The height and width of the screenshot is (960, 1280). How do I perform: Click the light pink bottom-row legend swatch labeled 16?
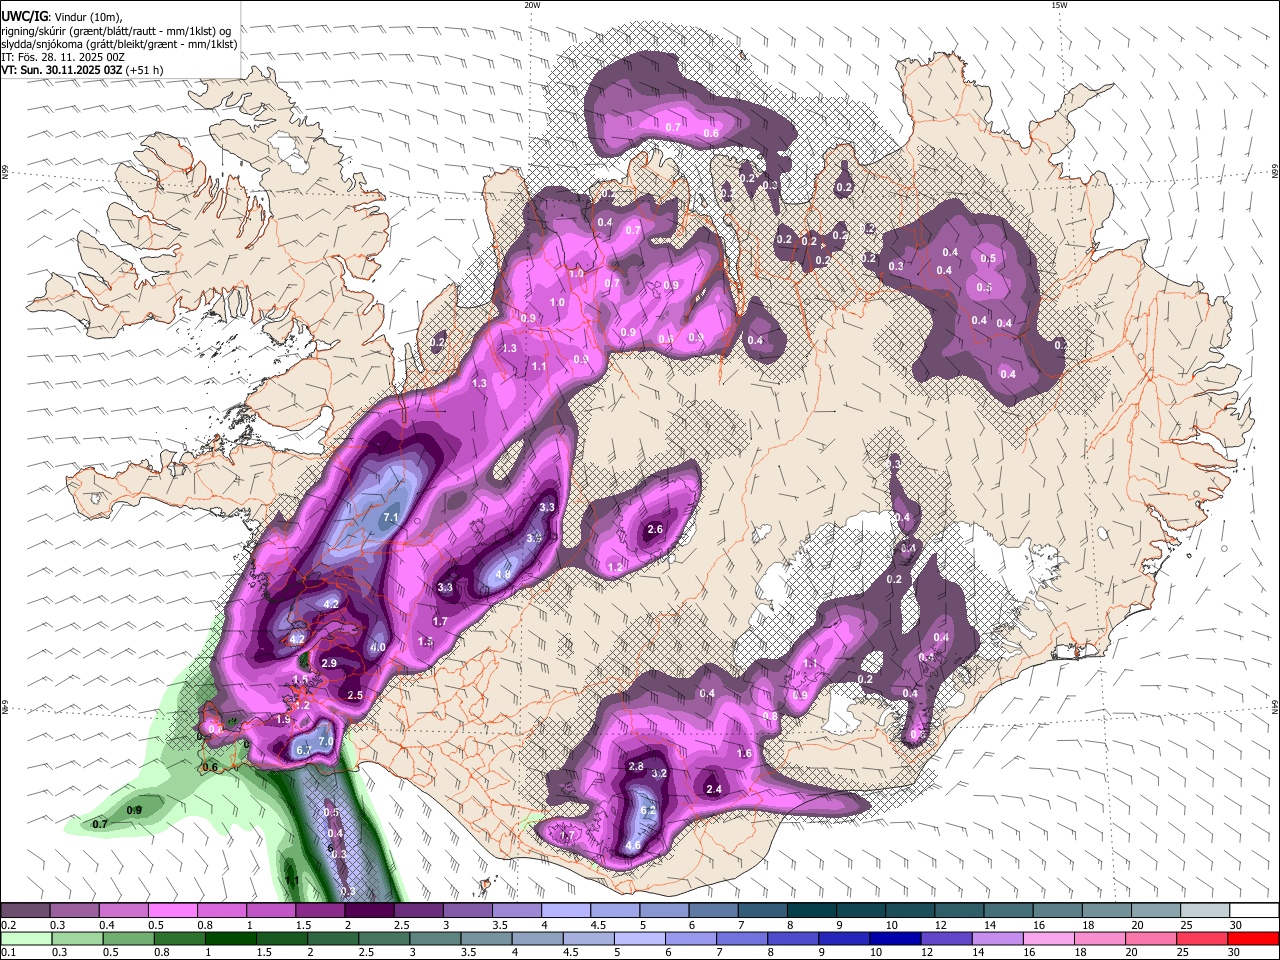click(1049, 939)
